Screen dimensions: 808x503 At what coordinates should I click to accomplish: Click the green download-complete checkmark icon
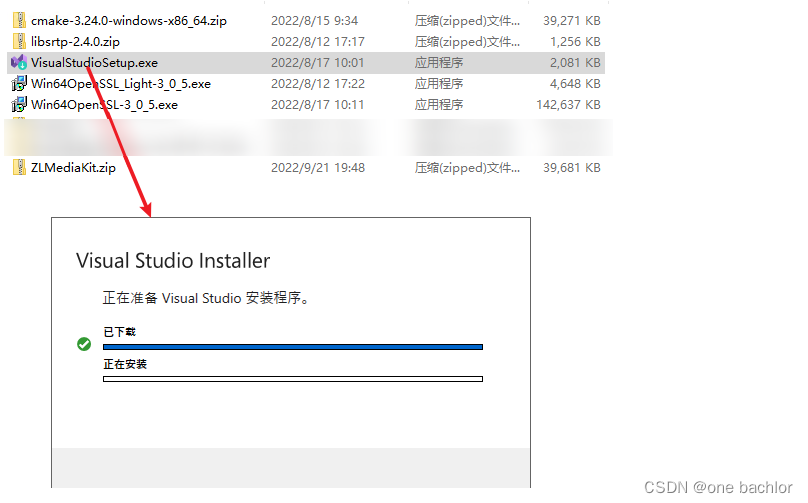[x=84, y=344]
